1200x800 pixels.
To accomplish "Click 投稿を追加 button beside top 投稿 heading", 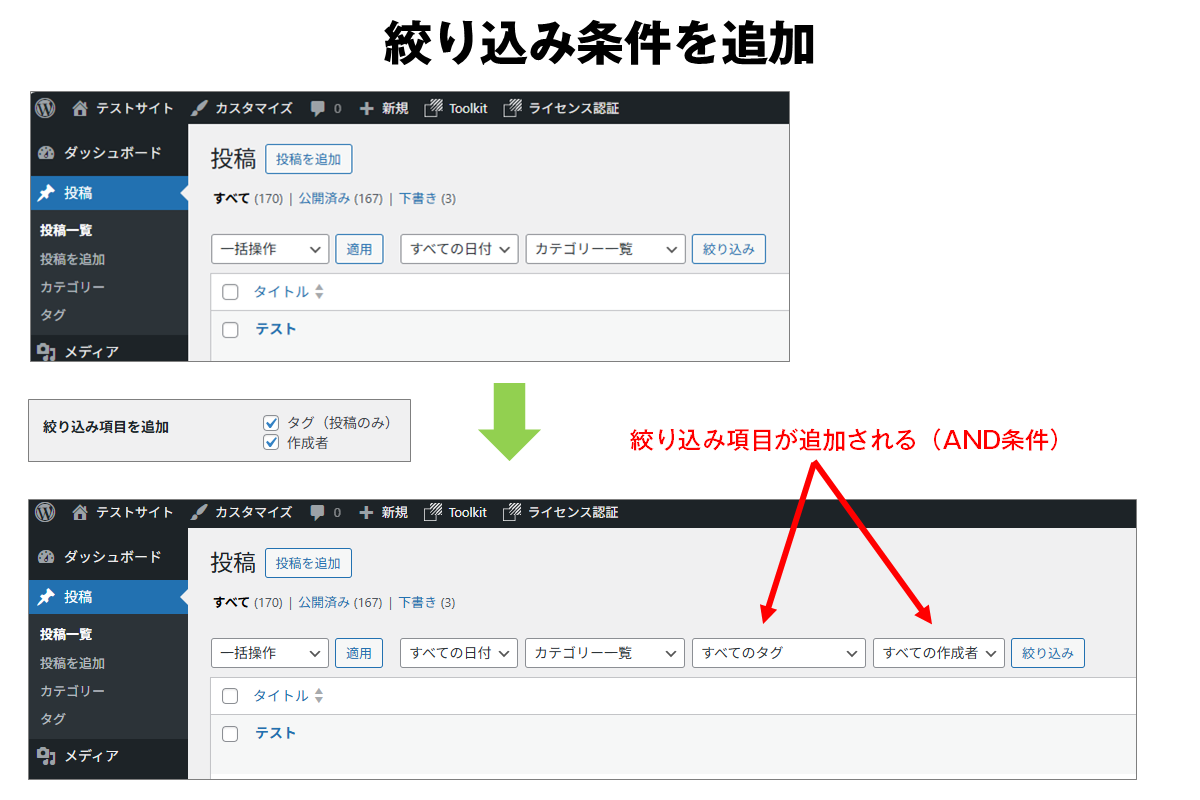I will (309, 159).
